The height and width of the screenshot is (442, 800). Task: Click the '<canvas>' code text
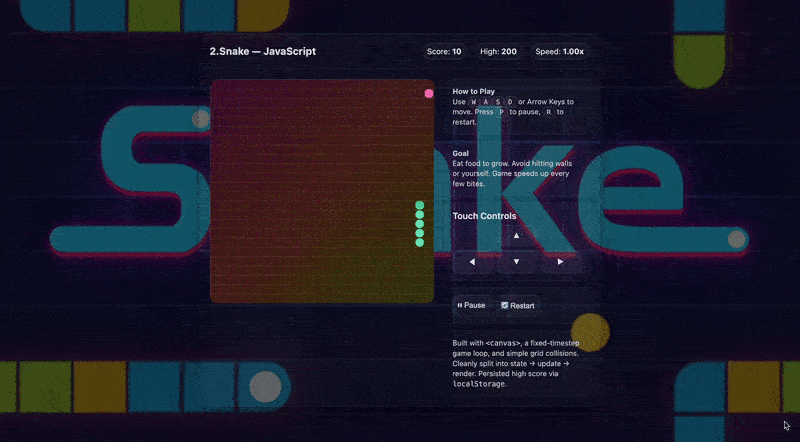pos(503,343)
